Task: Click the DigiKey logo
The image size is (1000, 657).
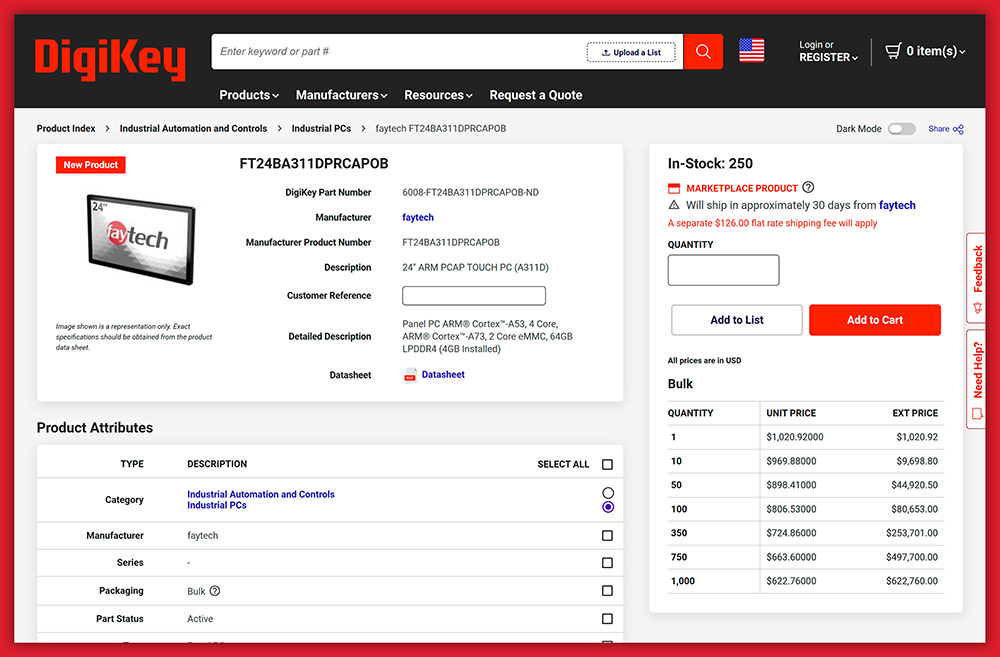Action: point(110,59)
